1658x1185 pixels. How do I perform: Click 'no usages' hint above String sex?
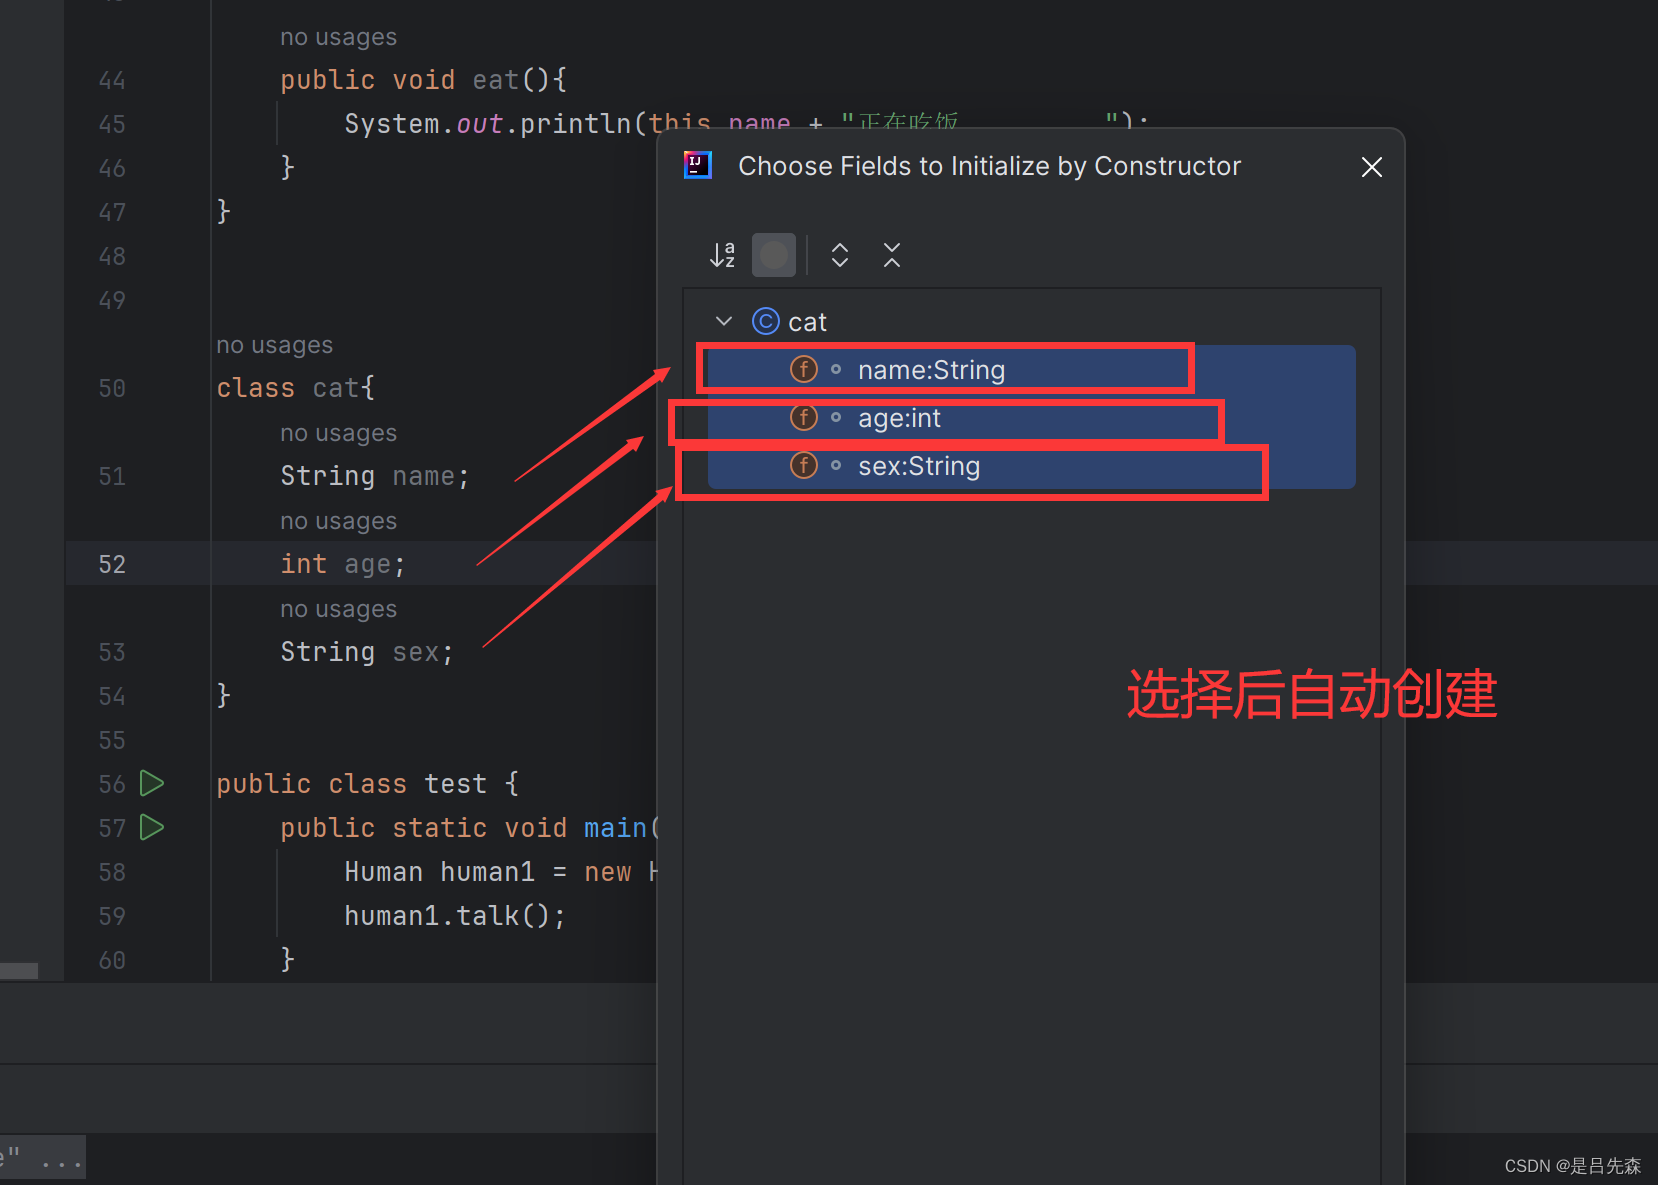[x=339, y=609]
